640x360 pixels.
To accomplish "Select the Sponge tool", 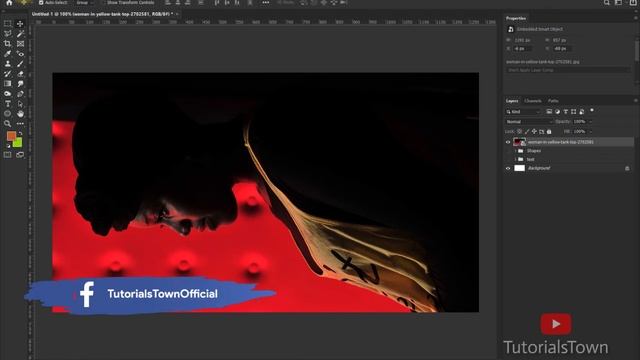I will 7,93.
